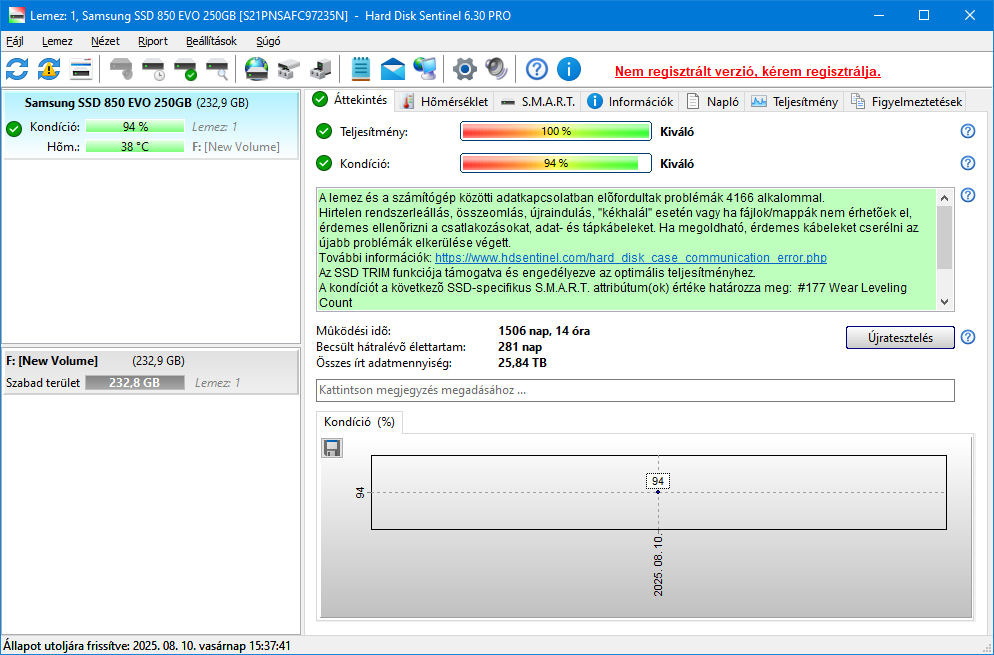Select the F: [New Volume] partition heading
This screenshot has width=994, height=655.
point(52,361)
